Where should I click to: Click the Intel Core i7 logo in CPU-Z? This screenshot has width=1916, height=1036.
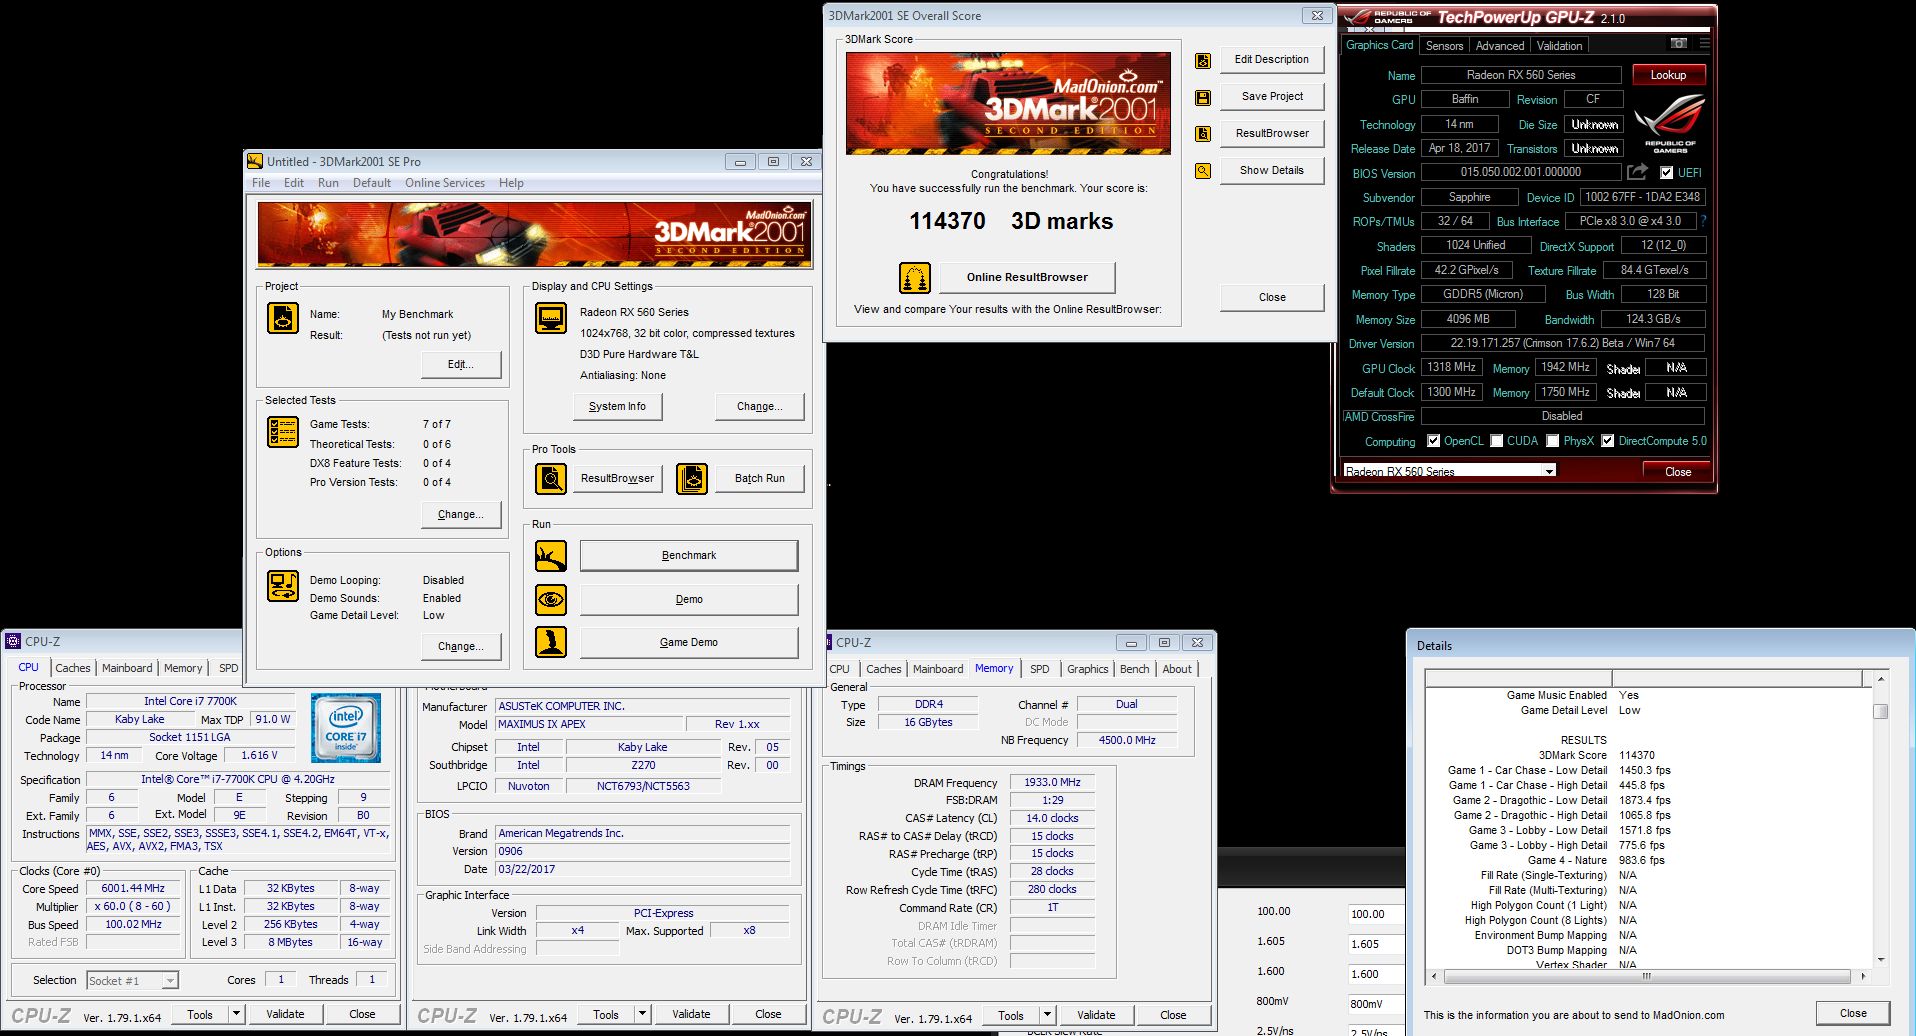tap(346, 727)
